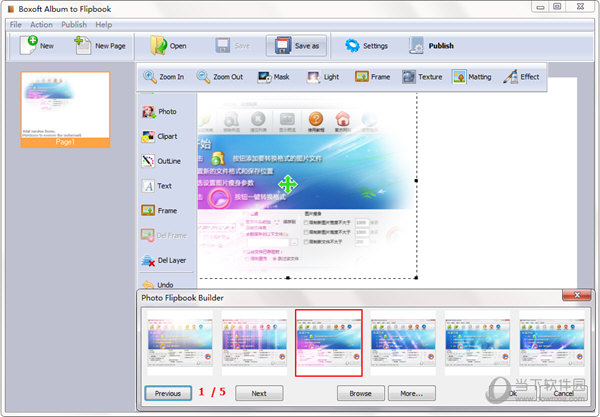Open the Action menu
Screen dimensions: 600x417
click(41, 24)
